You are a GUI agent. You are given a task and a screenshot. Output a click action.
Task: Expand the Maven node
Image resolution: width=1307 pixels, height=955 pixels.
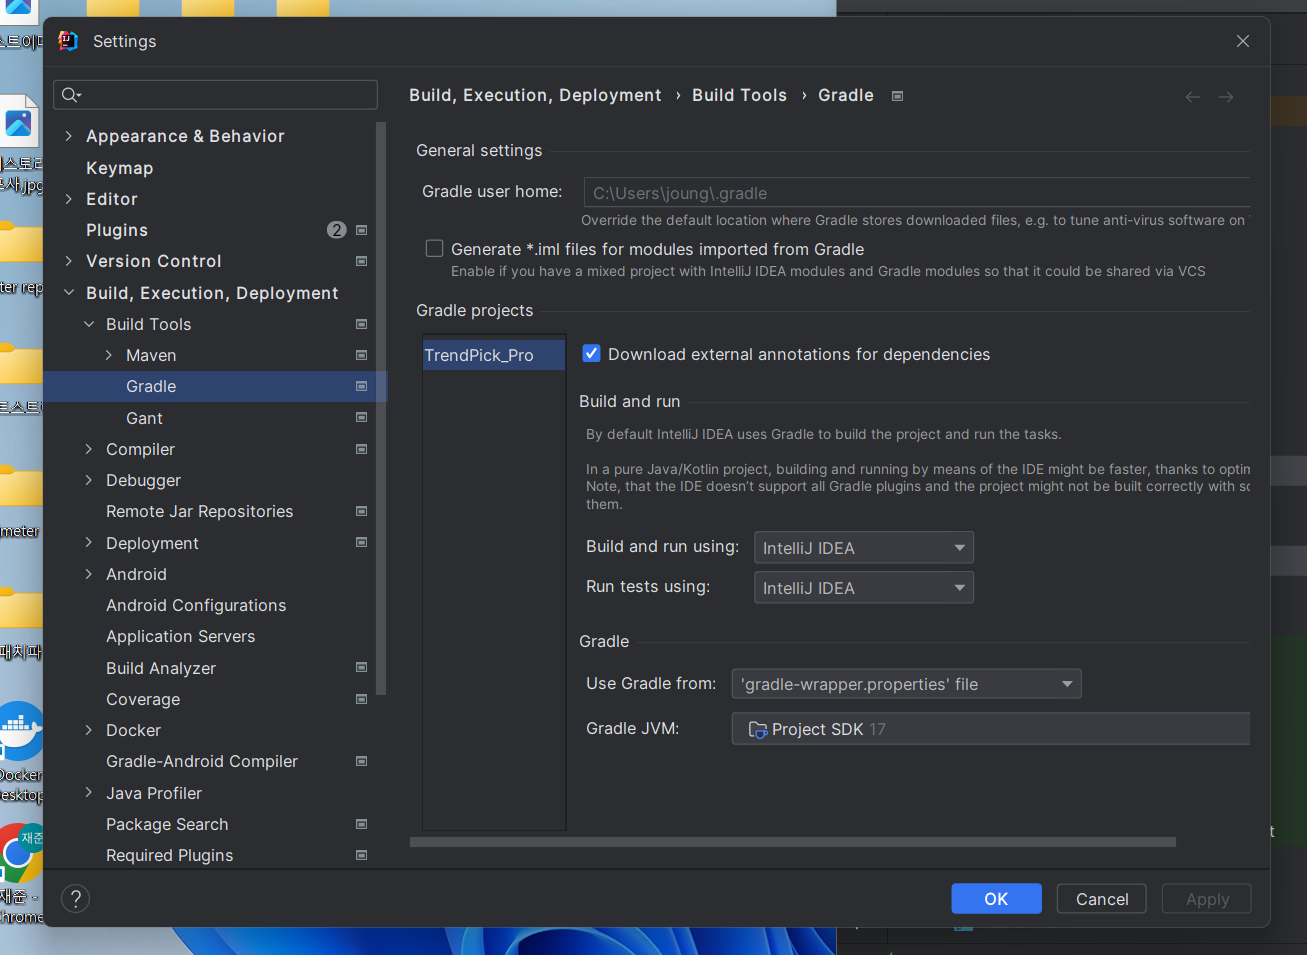coord(108,355)
